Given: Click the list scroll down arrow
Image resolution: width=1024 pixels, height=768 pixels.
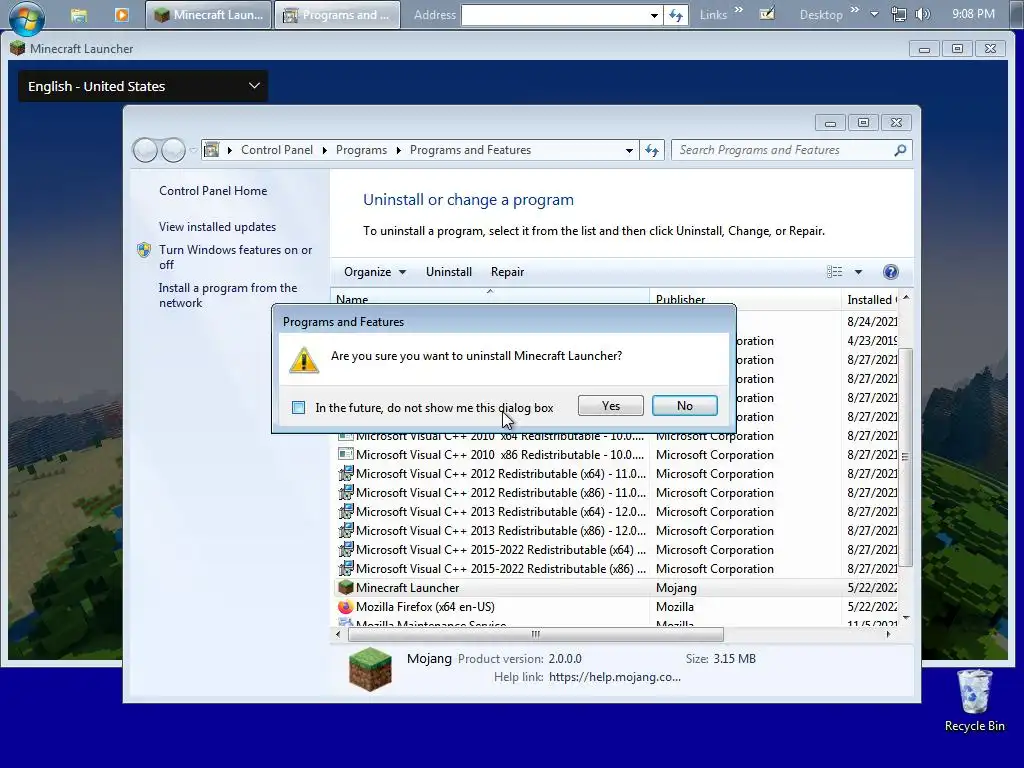Looking at the screenshot, I should 906,617.
